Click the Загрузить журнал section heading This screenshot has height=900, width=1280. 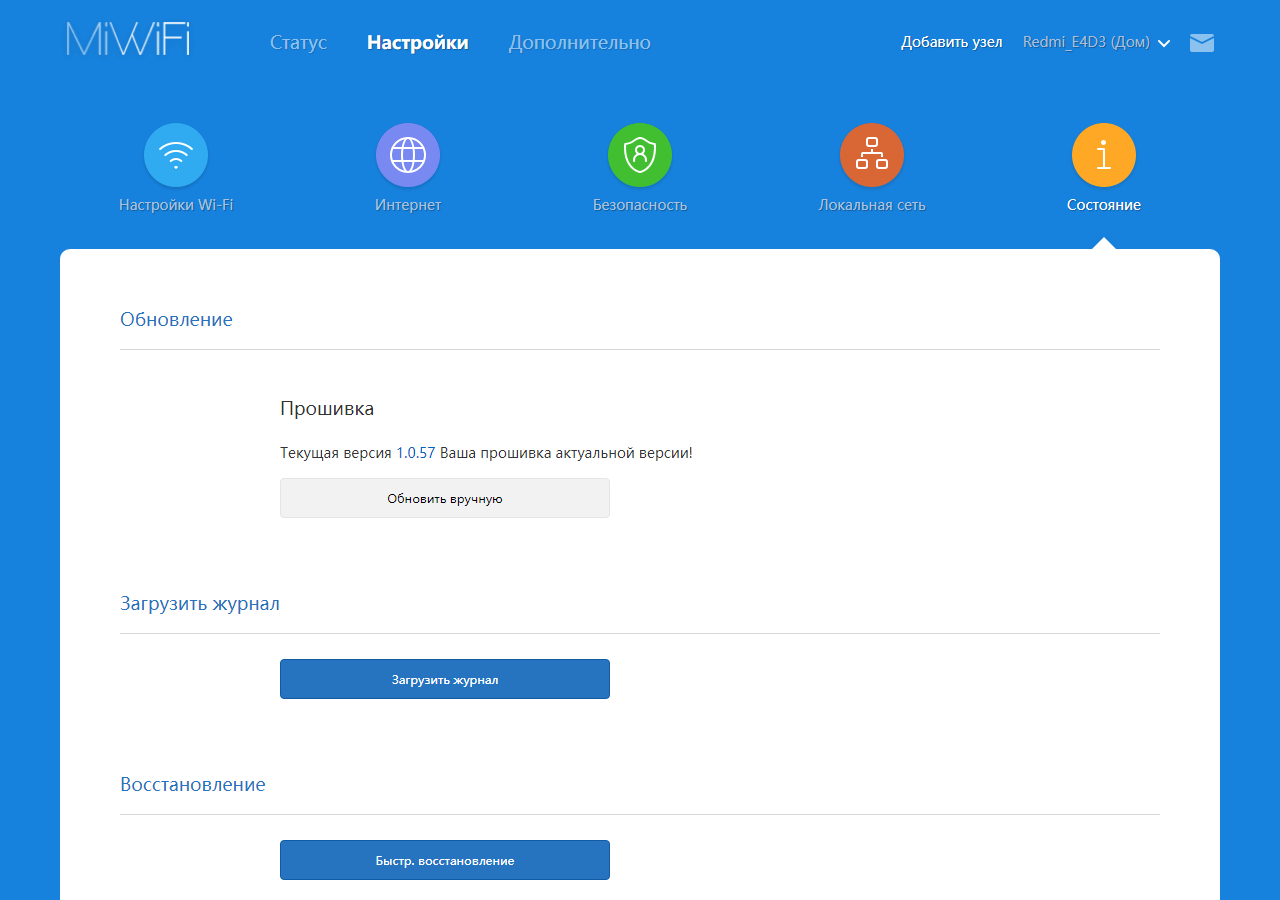[200, 604]
